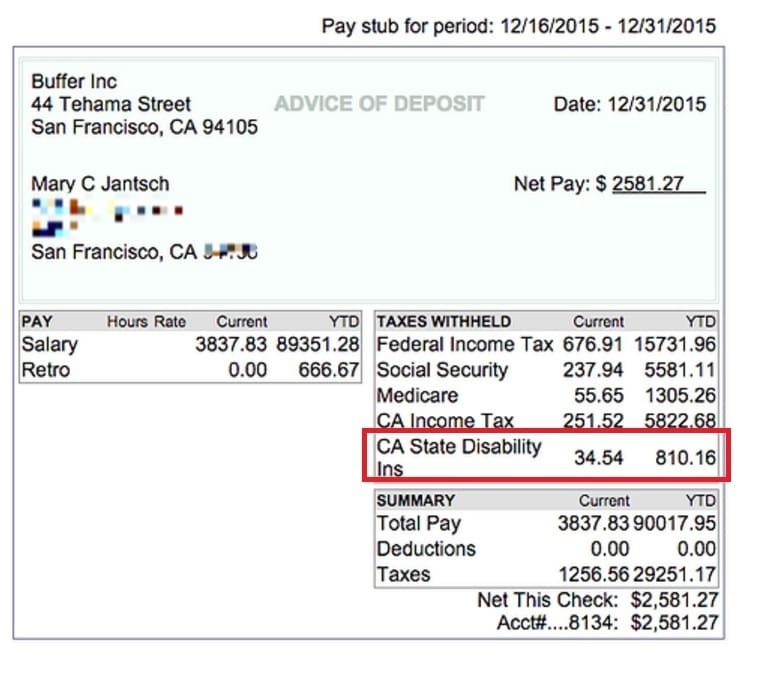Select the Medicare YTD value 1305.26
The height and width of the screenshot is (675, 761).
(x=680, y=395)
